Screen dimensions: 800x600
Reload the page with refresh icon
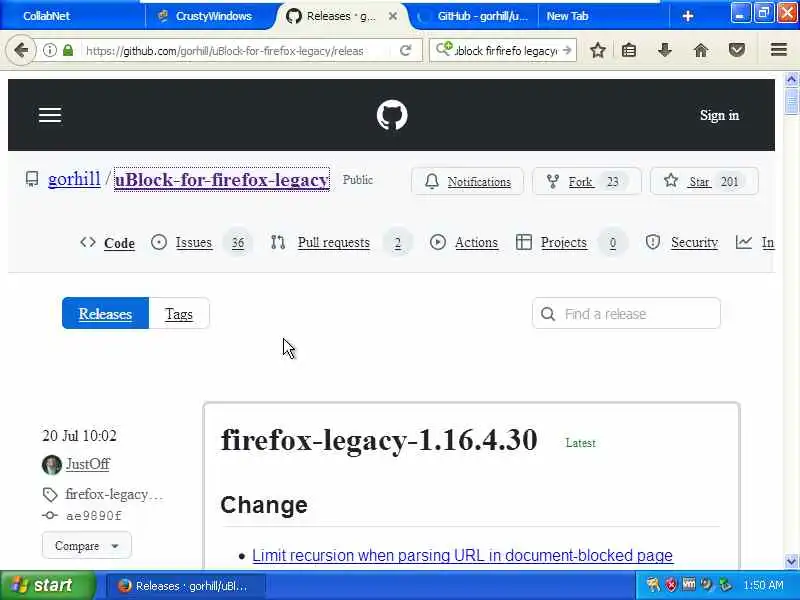pos(406,50)
